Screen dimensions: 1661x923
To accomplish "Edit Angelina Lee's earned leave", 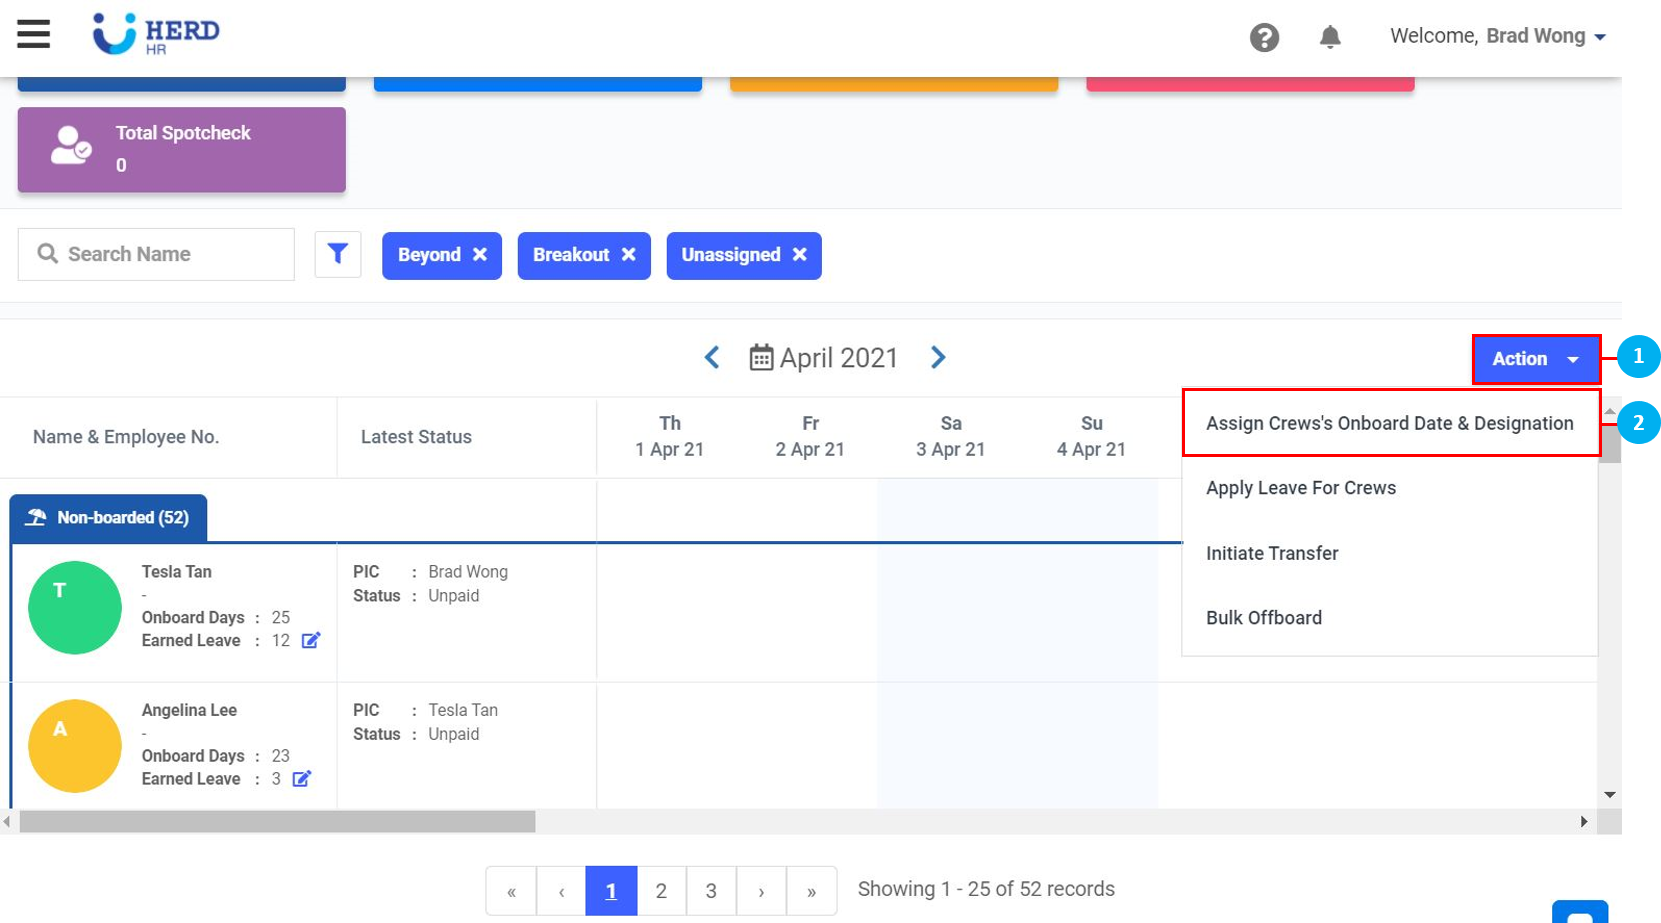I will 302,778.
